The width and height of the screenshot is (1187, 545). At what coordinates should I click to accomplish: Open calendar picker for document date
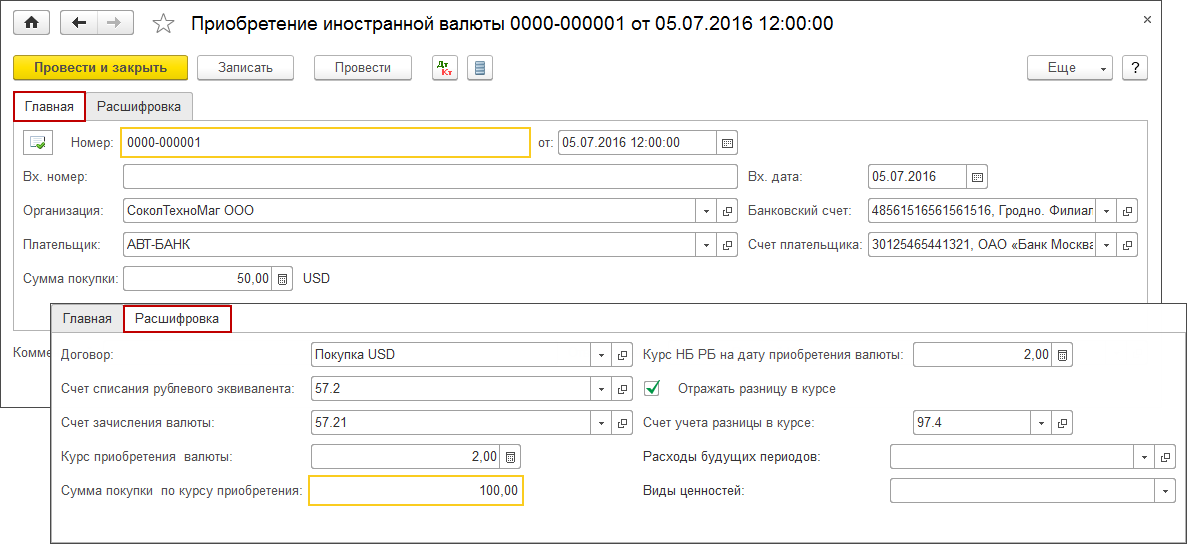(x=728, y=142)
